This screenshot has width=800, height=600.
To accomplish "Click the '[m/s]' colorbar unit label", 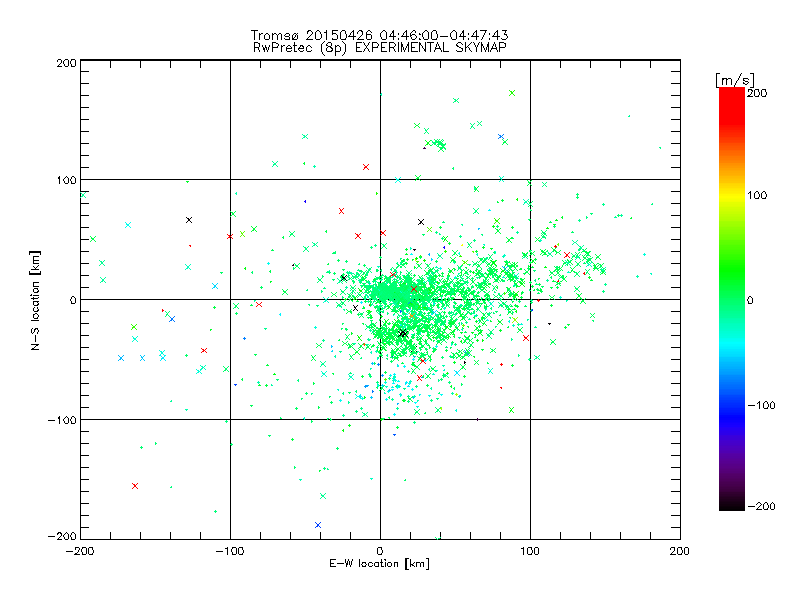I will coord(735,80).
